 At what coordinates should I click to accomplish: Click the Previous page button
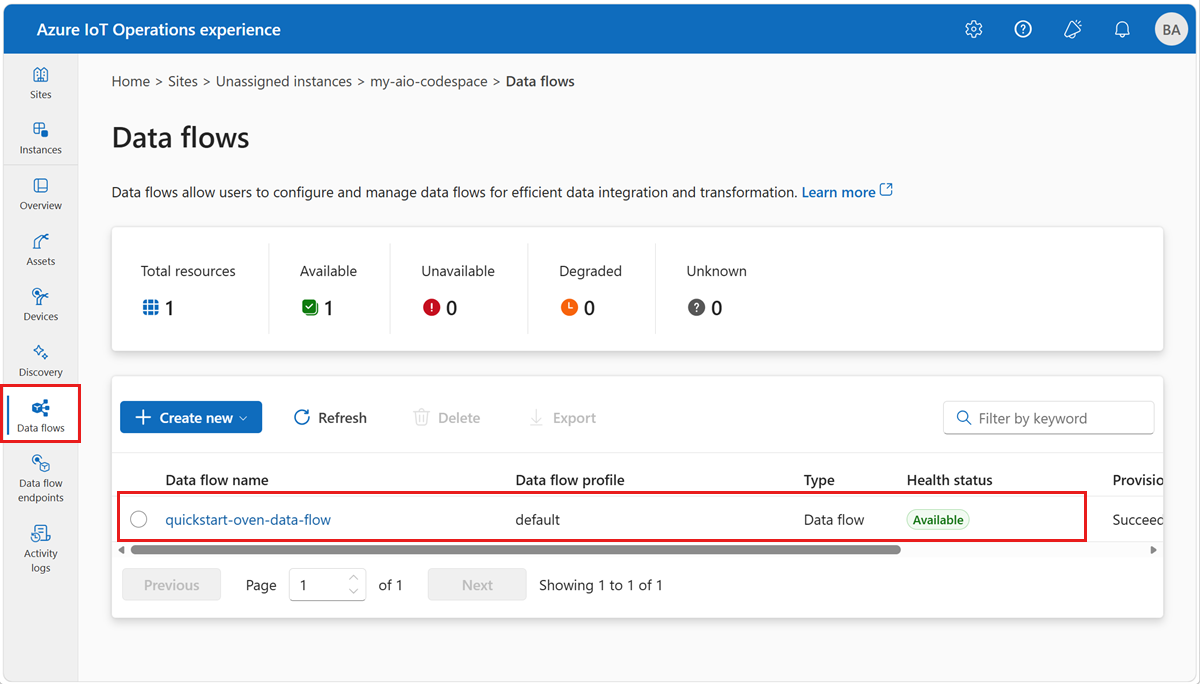[x=171, y=585]
